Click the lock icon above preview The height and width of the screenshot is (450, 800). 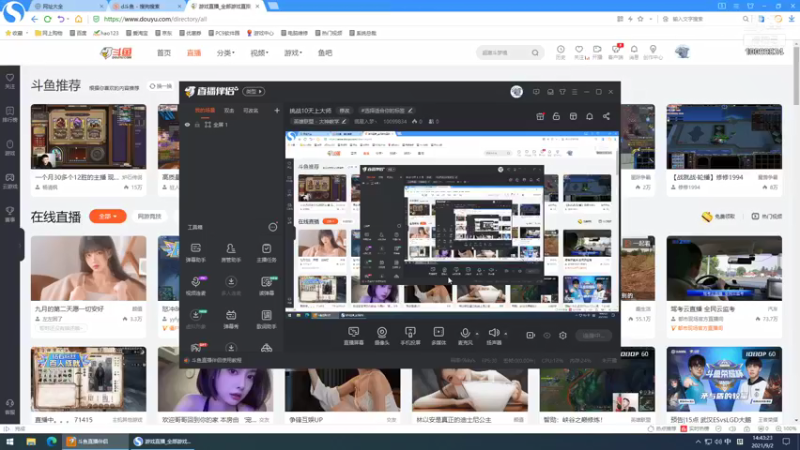point(556,116)
